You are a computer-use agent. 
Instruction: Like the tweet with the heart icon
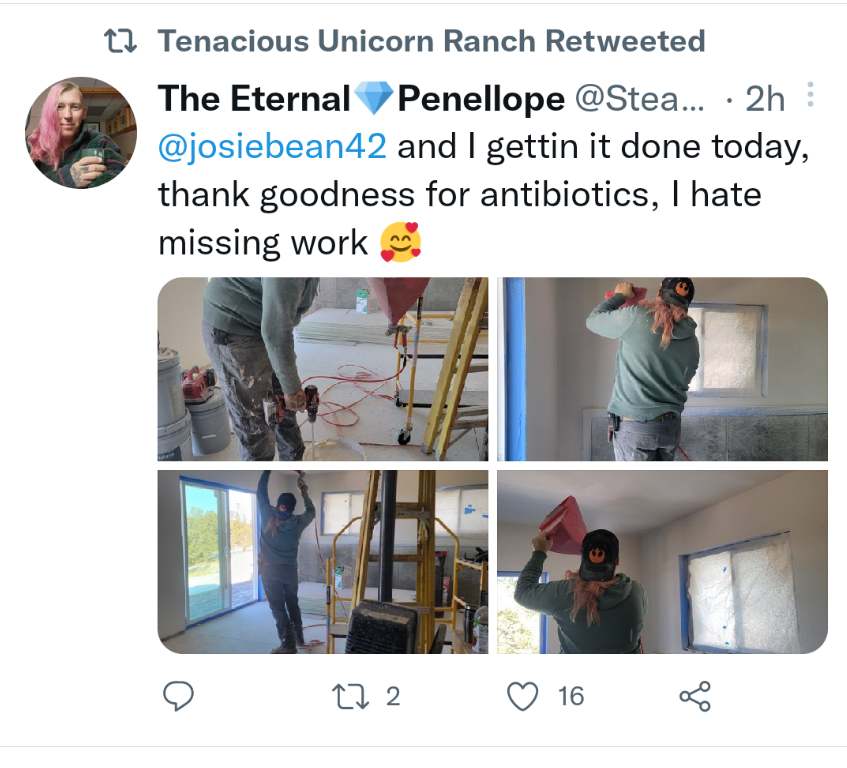523,696
